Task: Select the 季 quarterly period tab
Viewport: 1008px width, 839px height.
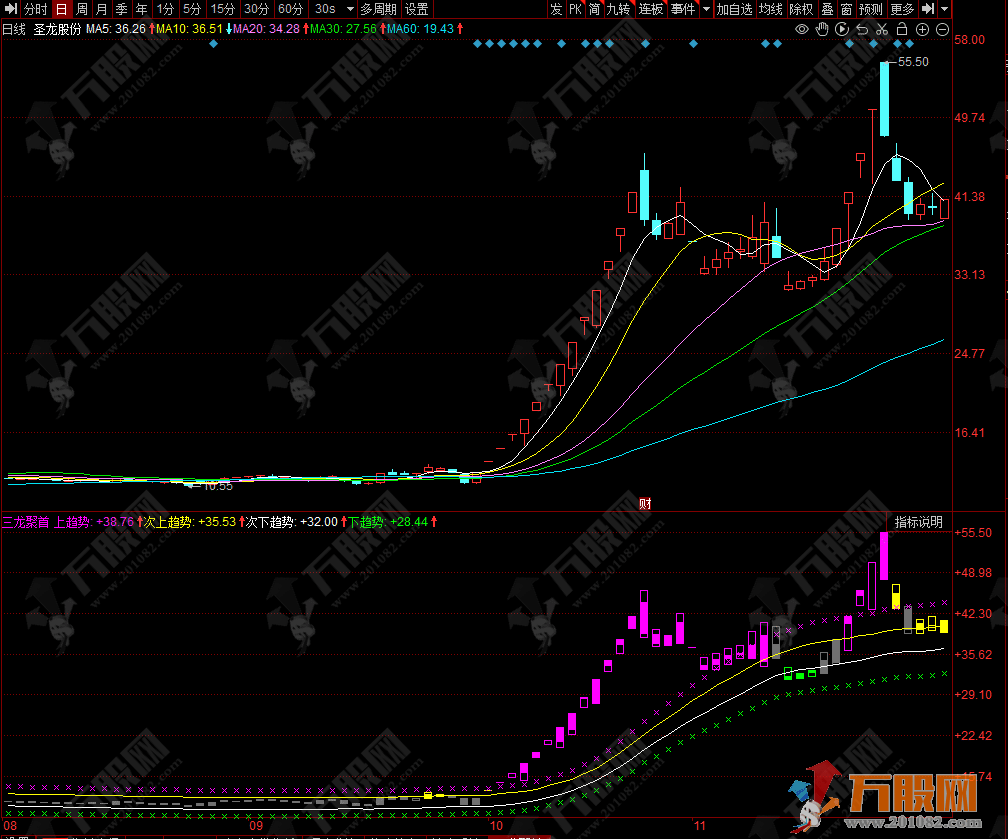Action: pyautogui.click(x=122, y=9)
